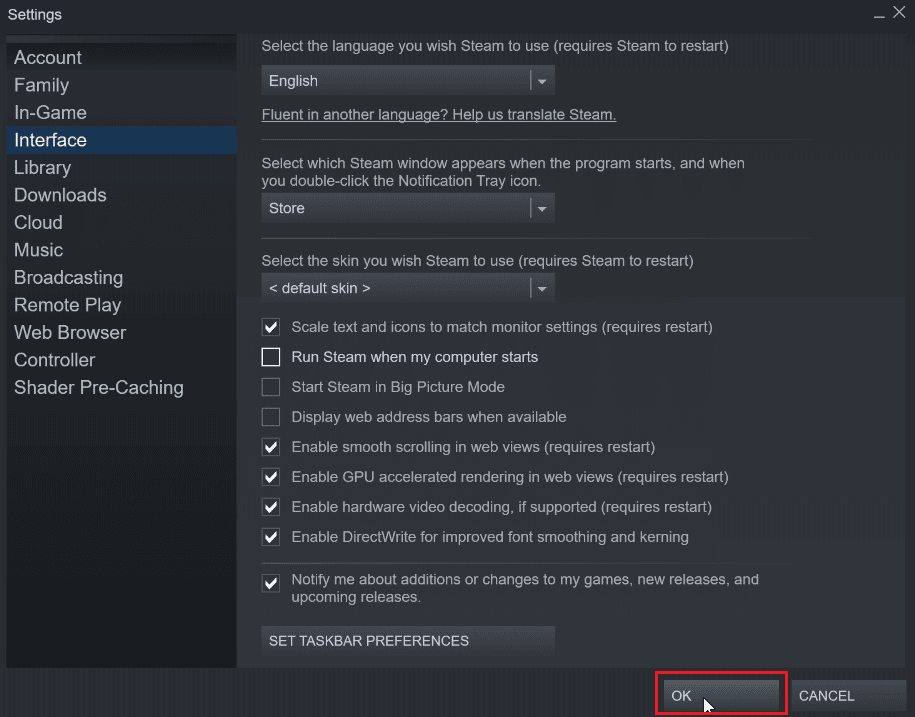Uncheck Enable DirectWrite for font smoothing

[270, 537]
